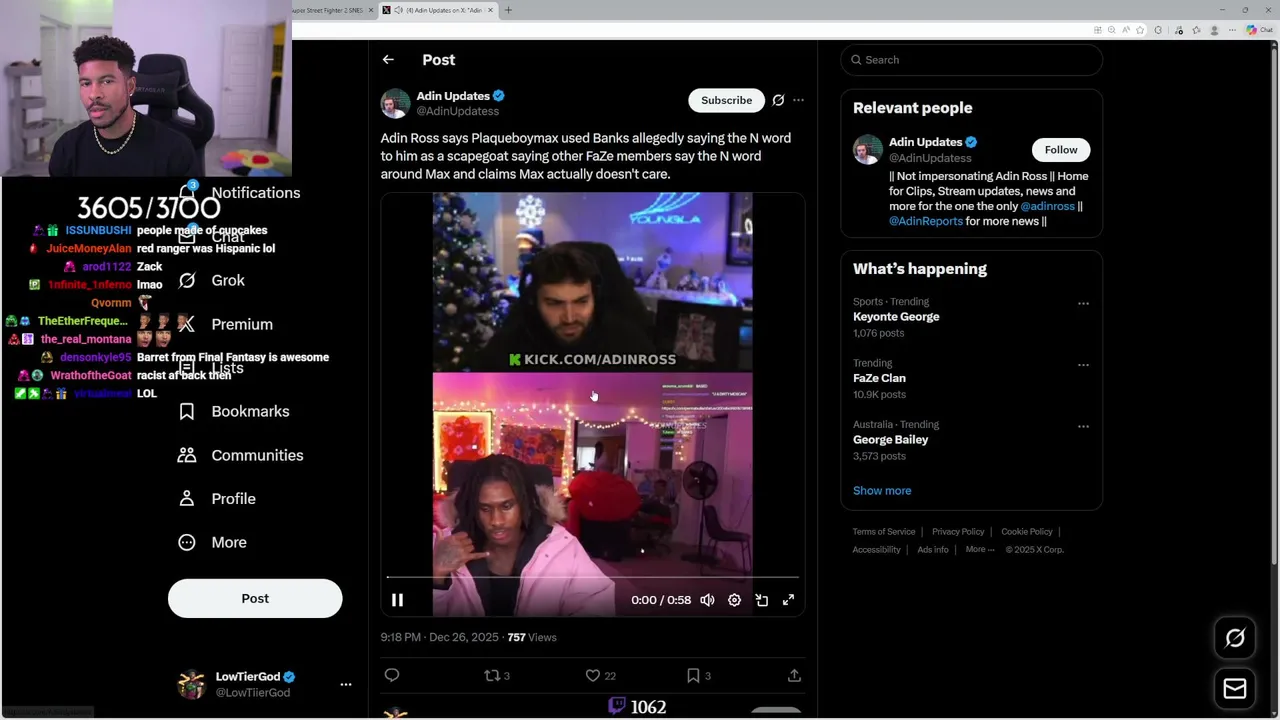Click Show more under What's happening

coord(882,491)
